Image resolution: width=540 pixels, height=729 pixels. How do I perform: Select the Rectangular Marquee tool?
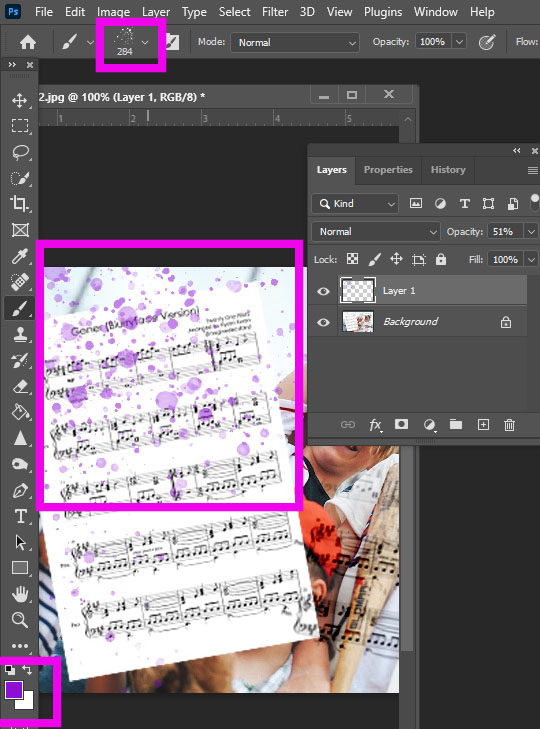(20, 126)
